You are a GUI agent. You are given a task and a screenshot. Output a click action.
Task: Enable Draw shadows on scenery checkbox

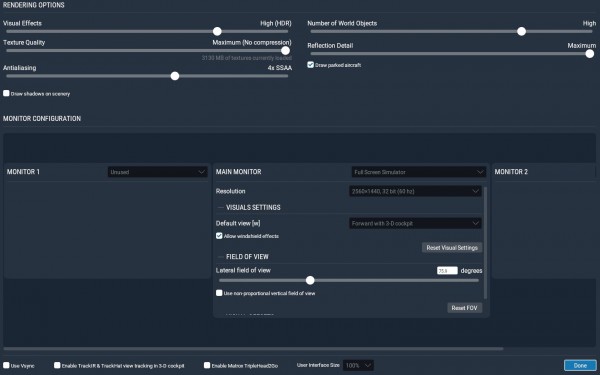click(x=6, y=93)
